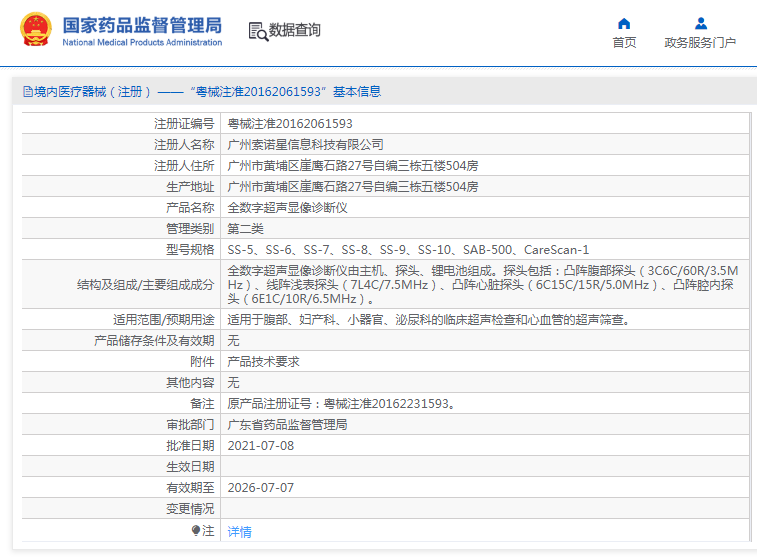The image size is (757, 557).
Task: Click product name 全数字超声显像诊断仪
Action: pos(287,208)
